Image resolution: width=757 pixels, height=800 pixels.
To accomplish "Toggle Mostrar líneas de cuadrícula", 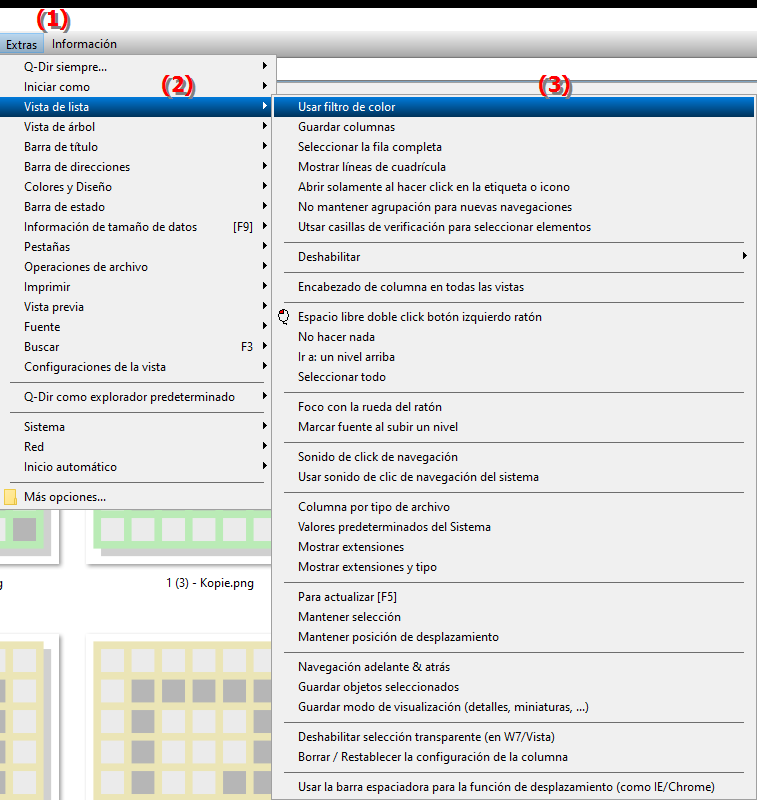I will click(514, 167).
